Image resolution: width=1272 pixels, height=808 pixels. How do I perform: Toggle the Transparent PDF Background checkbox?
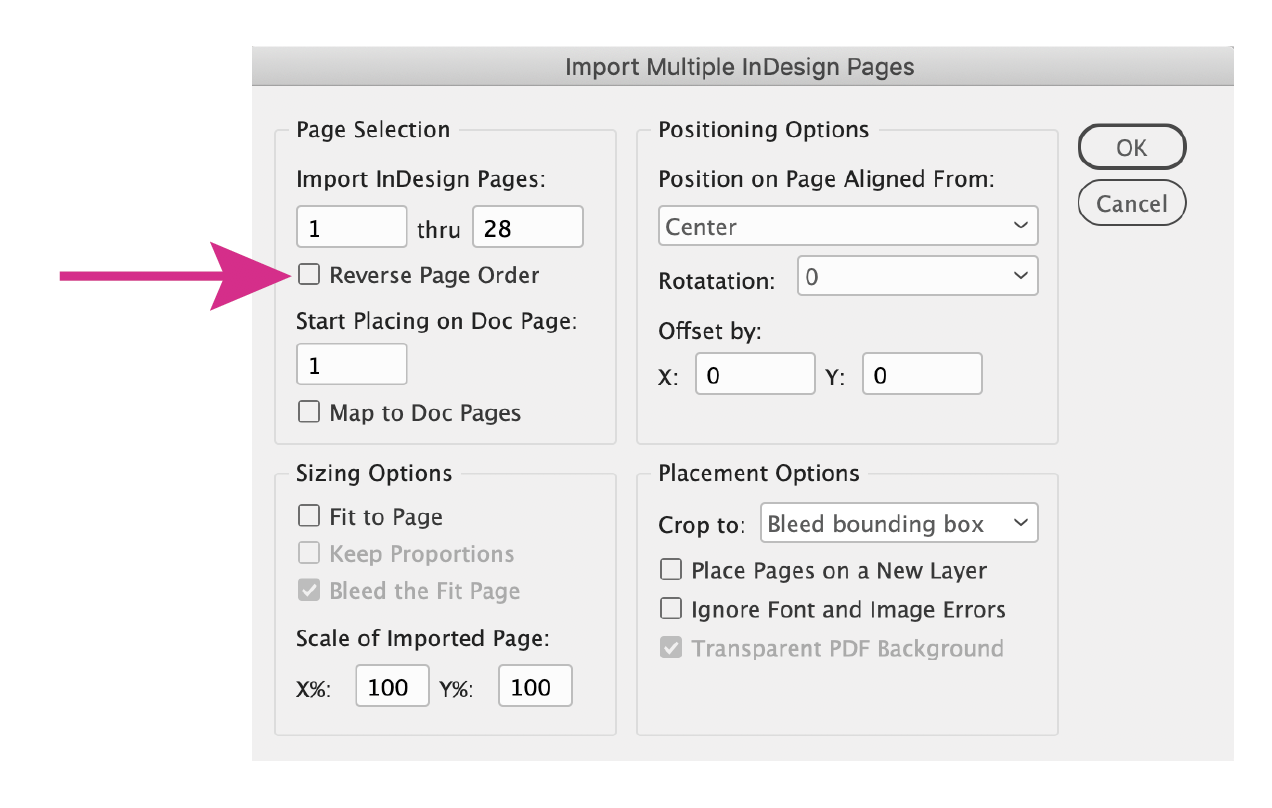(x=672, y=647)
